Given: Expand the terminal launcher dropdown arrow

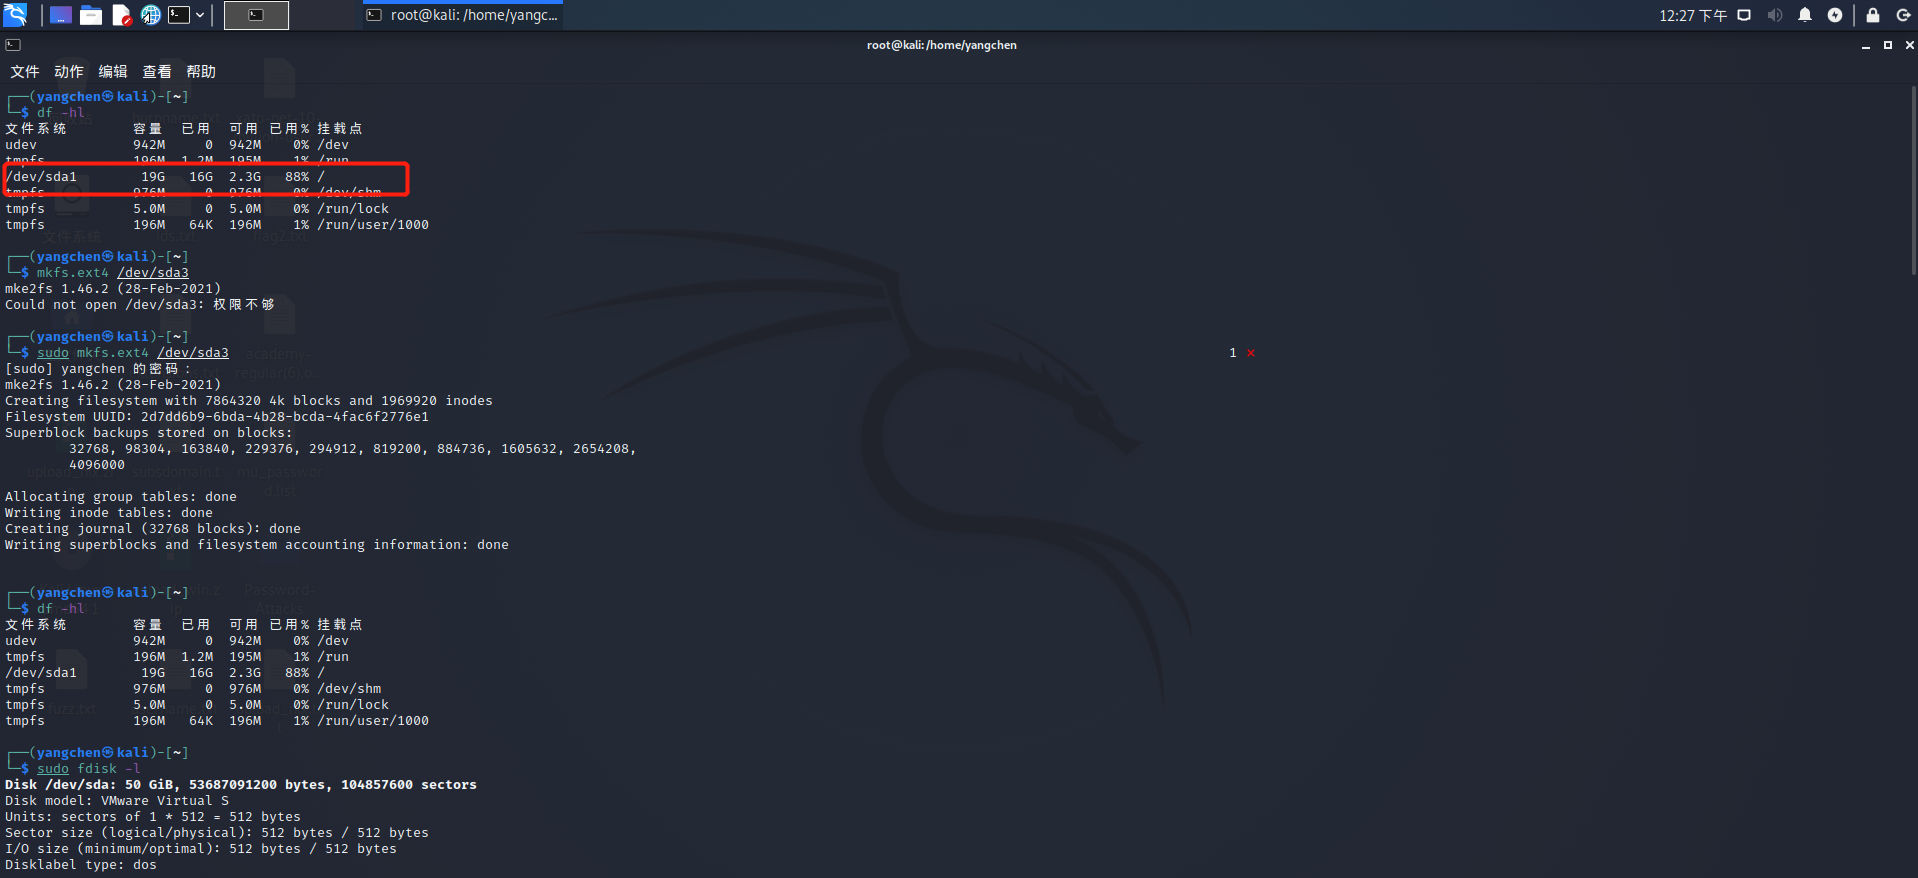Looking at the screenshot, I should (x=200, y=15).
